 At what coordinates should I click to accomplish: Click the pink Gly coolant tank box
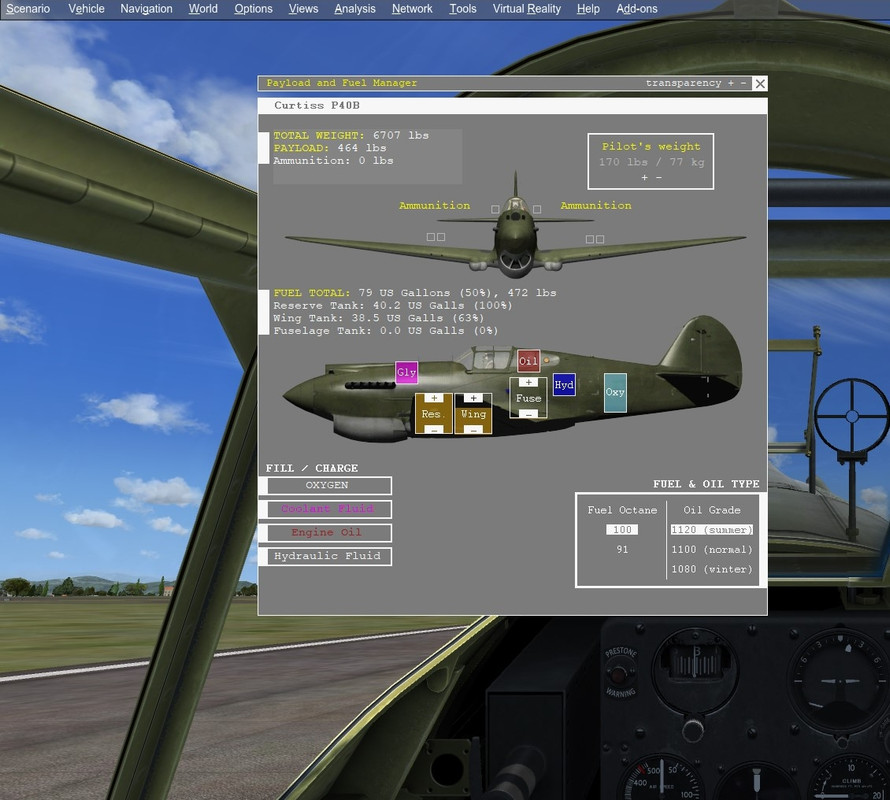(406, 372)
